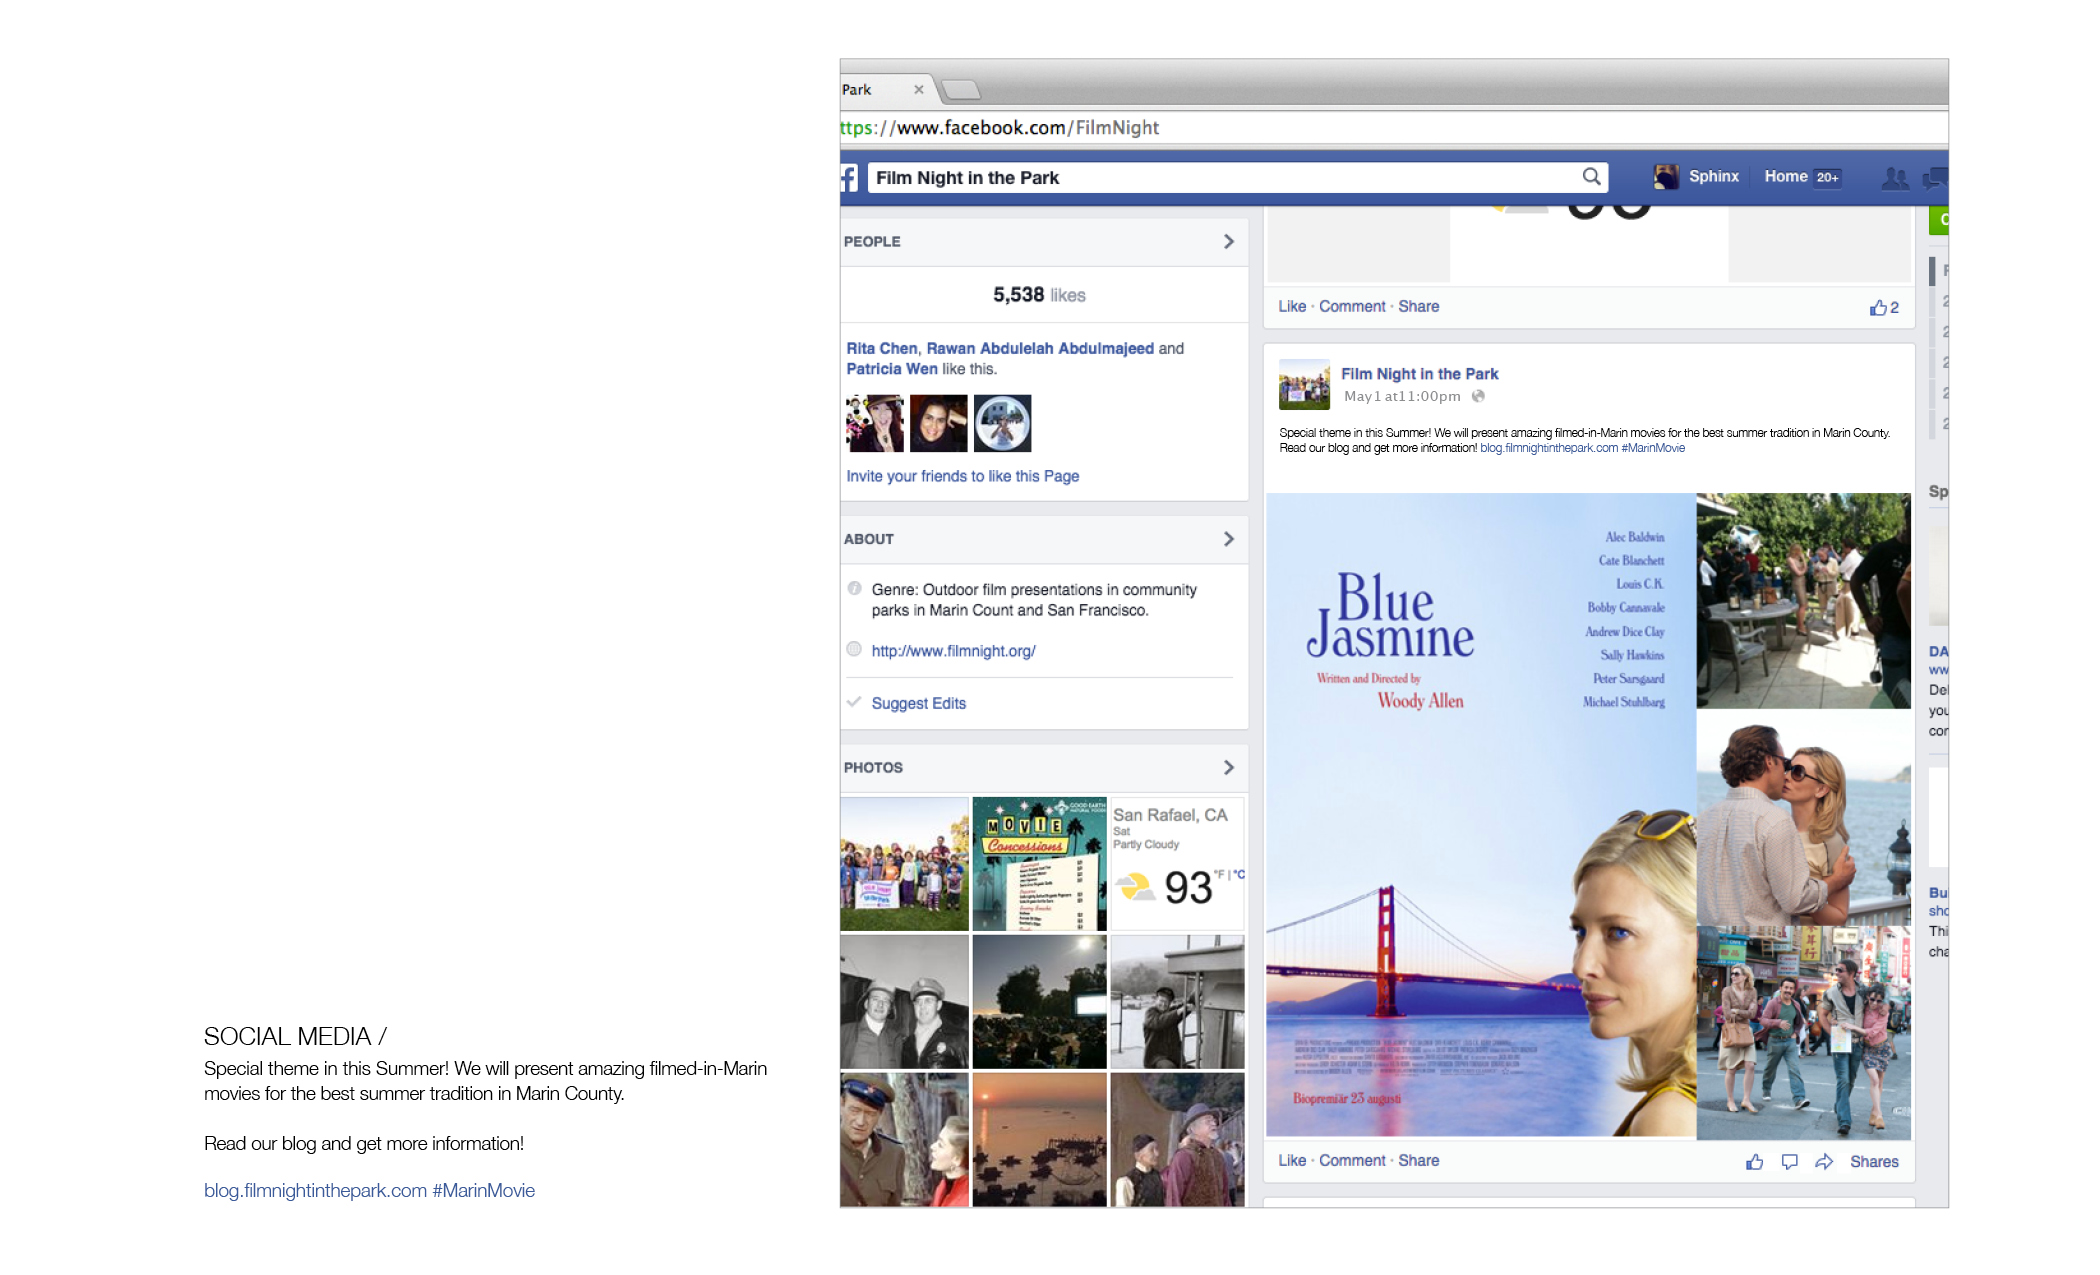Click the black-and-white man with rifle photo

tap(1177, 1002)
